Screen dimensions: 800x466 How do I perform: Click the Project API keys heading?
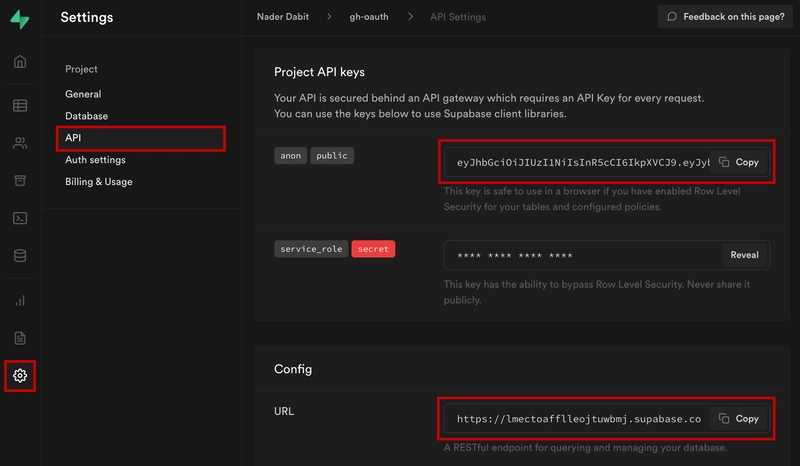click(319, 72)
